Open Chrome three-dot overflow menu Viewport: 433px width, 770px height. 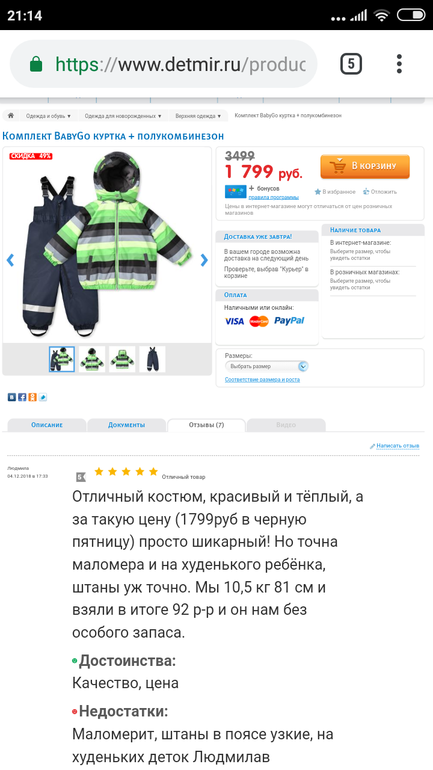(399, 64)
